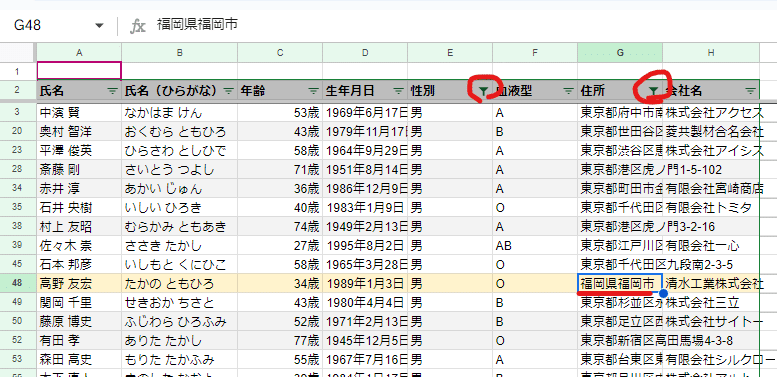Viewport: 777px width, 377px height.
Task: Select cell 平澤 俊英
Action: pos(79,151)
